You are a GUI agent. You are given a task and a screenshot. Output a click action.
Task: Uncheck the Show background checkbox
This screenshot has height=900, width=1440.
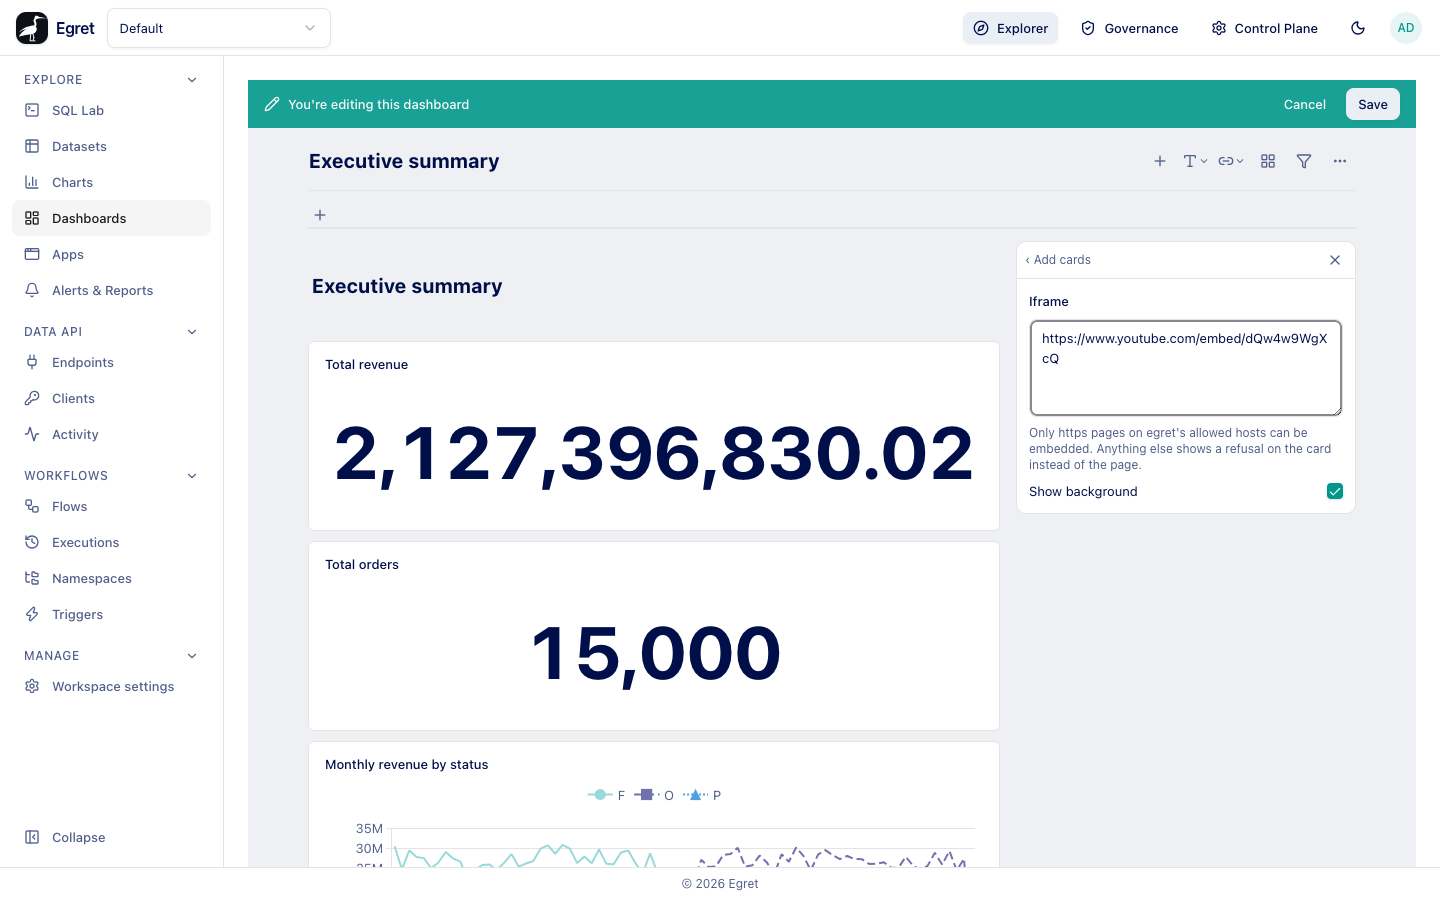[x=1335, y=491]
